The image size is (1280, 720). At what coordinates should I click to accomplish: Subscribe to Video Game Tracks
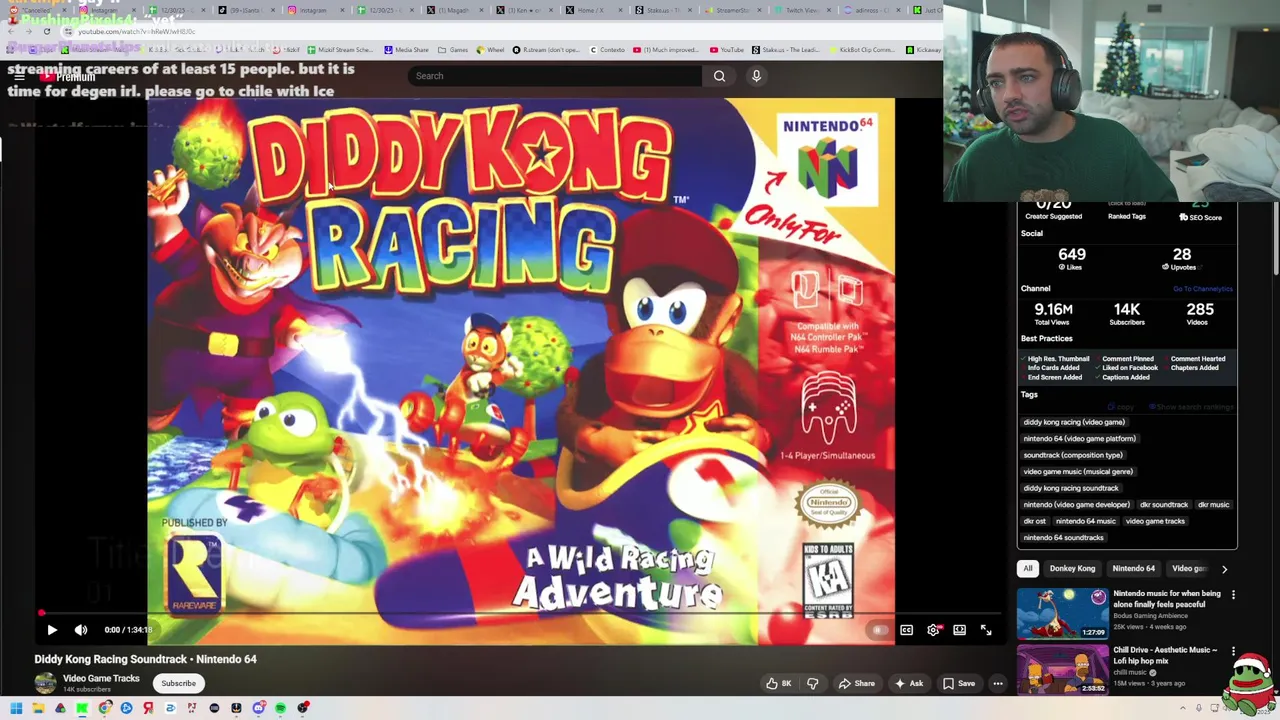click(179, 683)
